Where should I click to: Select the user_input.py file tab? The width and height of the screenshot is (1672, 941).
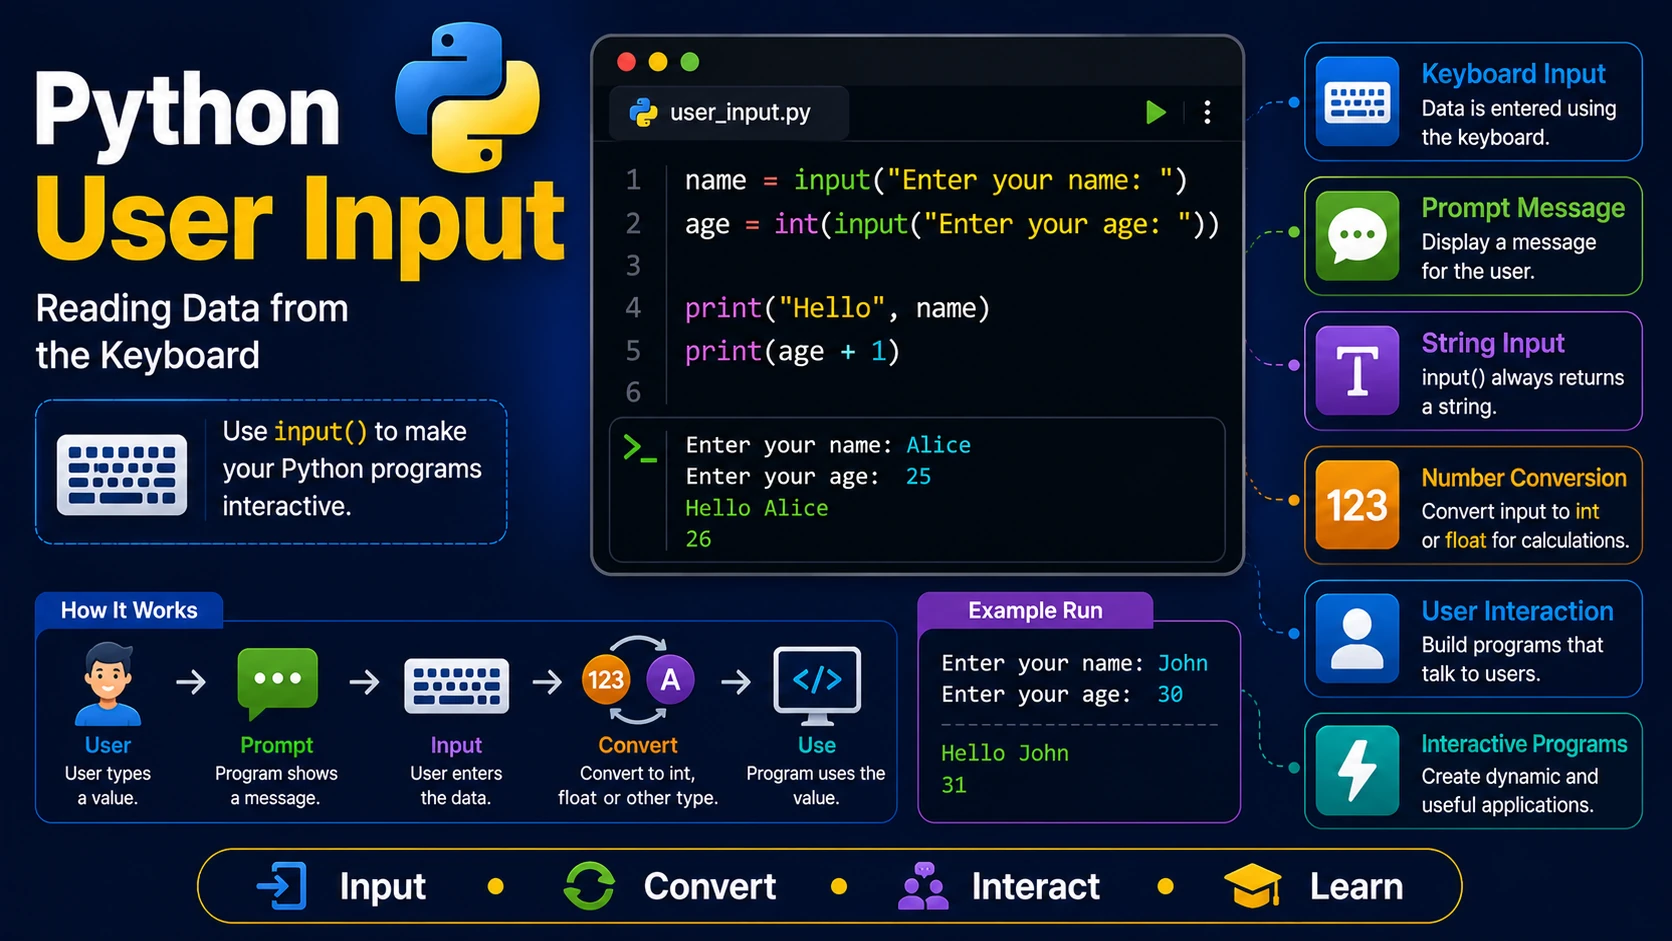click(729, 112)
